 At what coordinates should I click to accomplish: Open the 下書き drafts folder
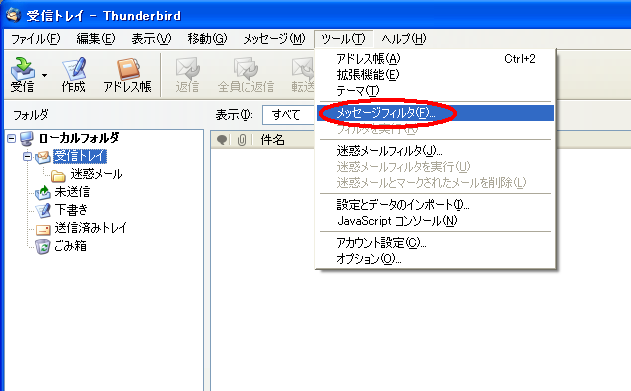pos(71,210)
